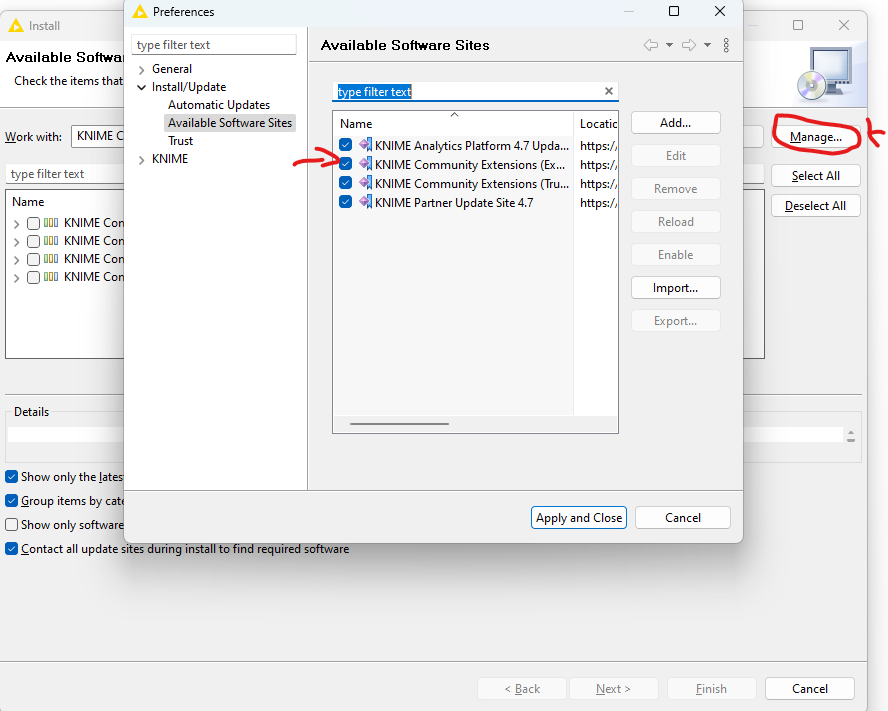The height and width of the screenshot is (711, 888).
Task: Click the Work with combo box
Action: [97, 137]
